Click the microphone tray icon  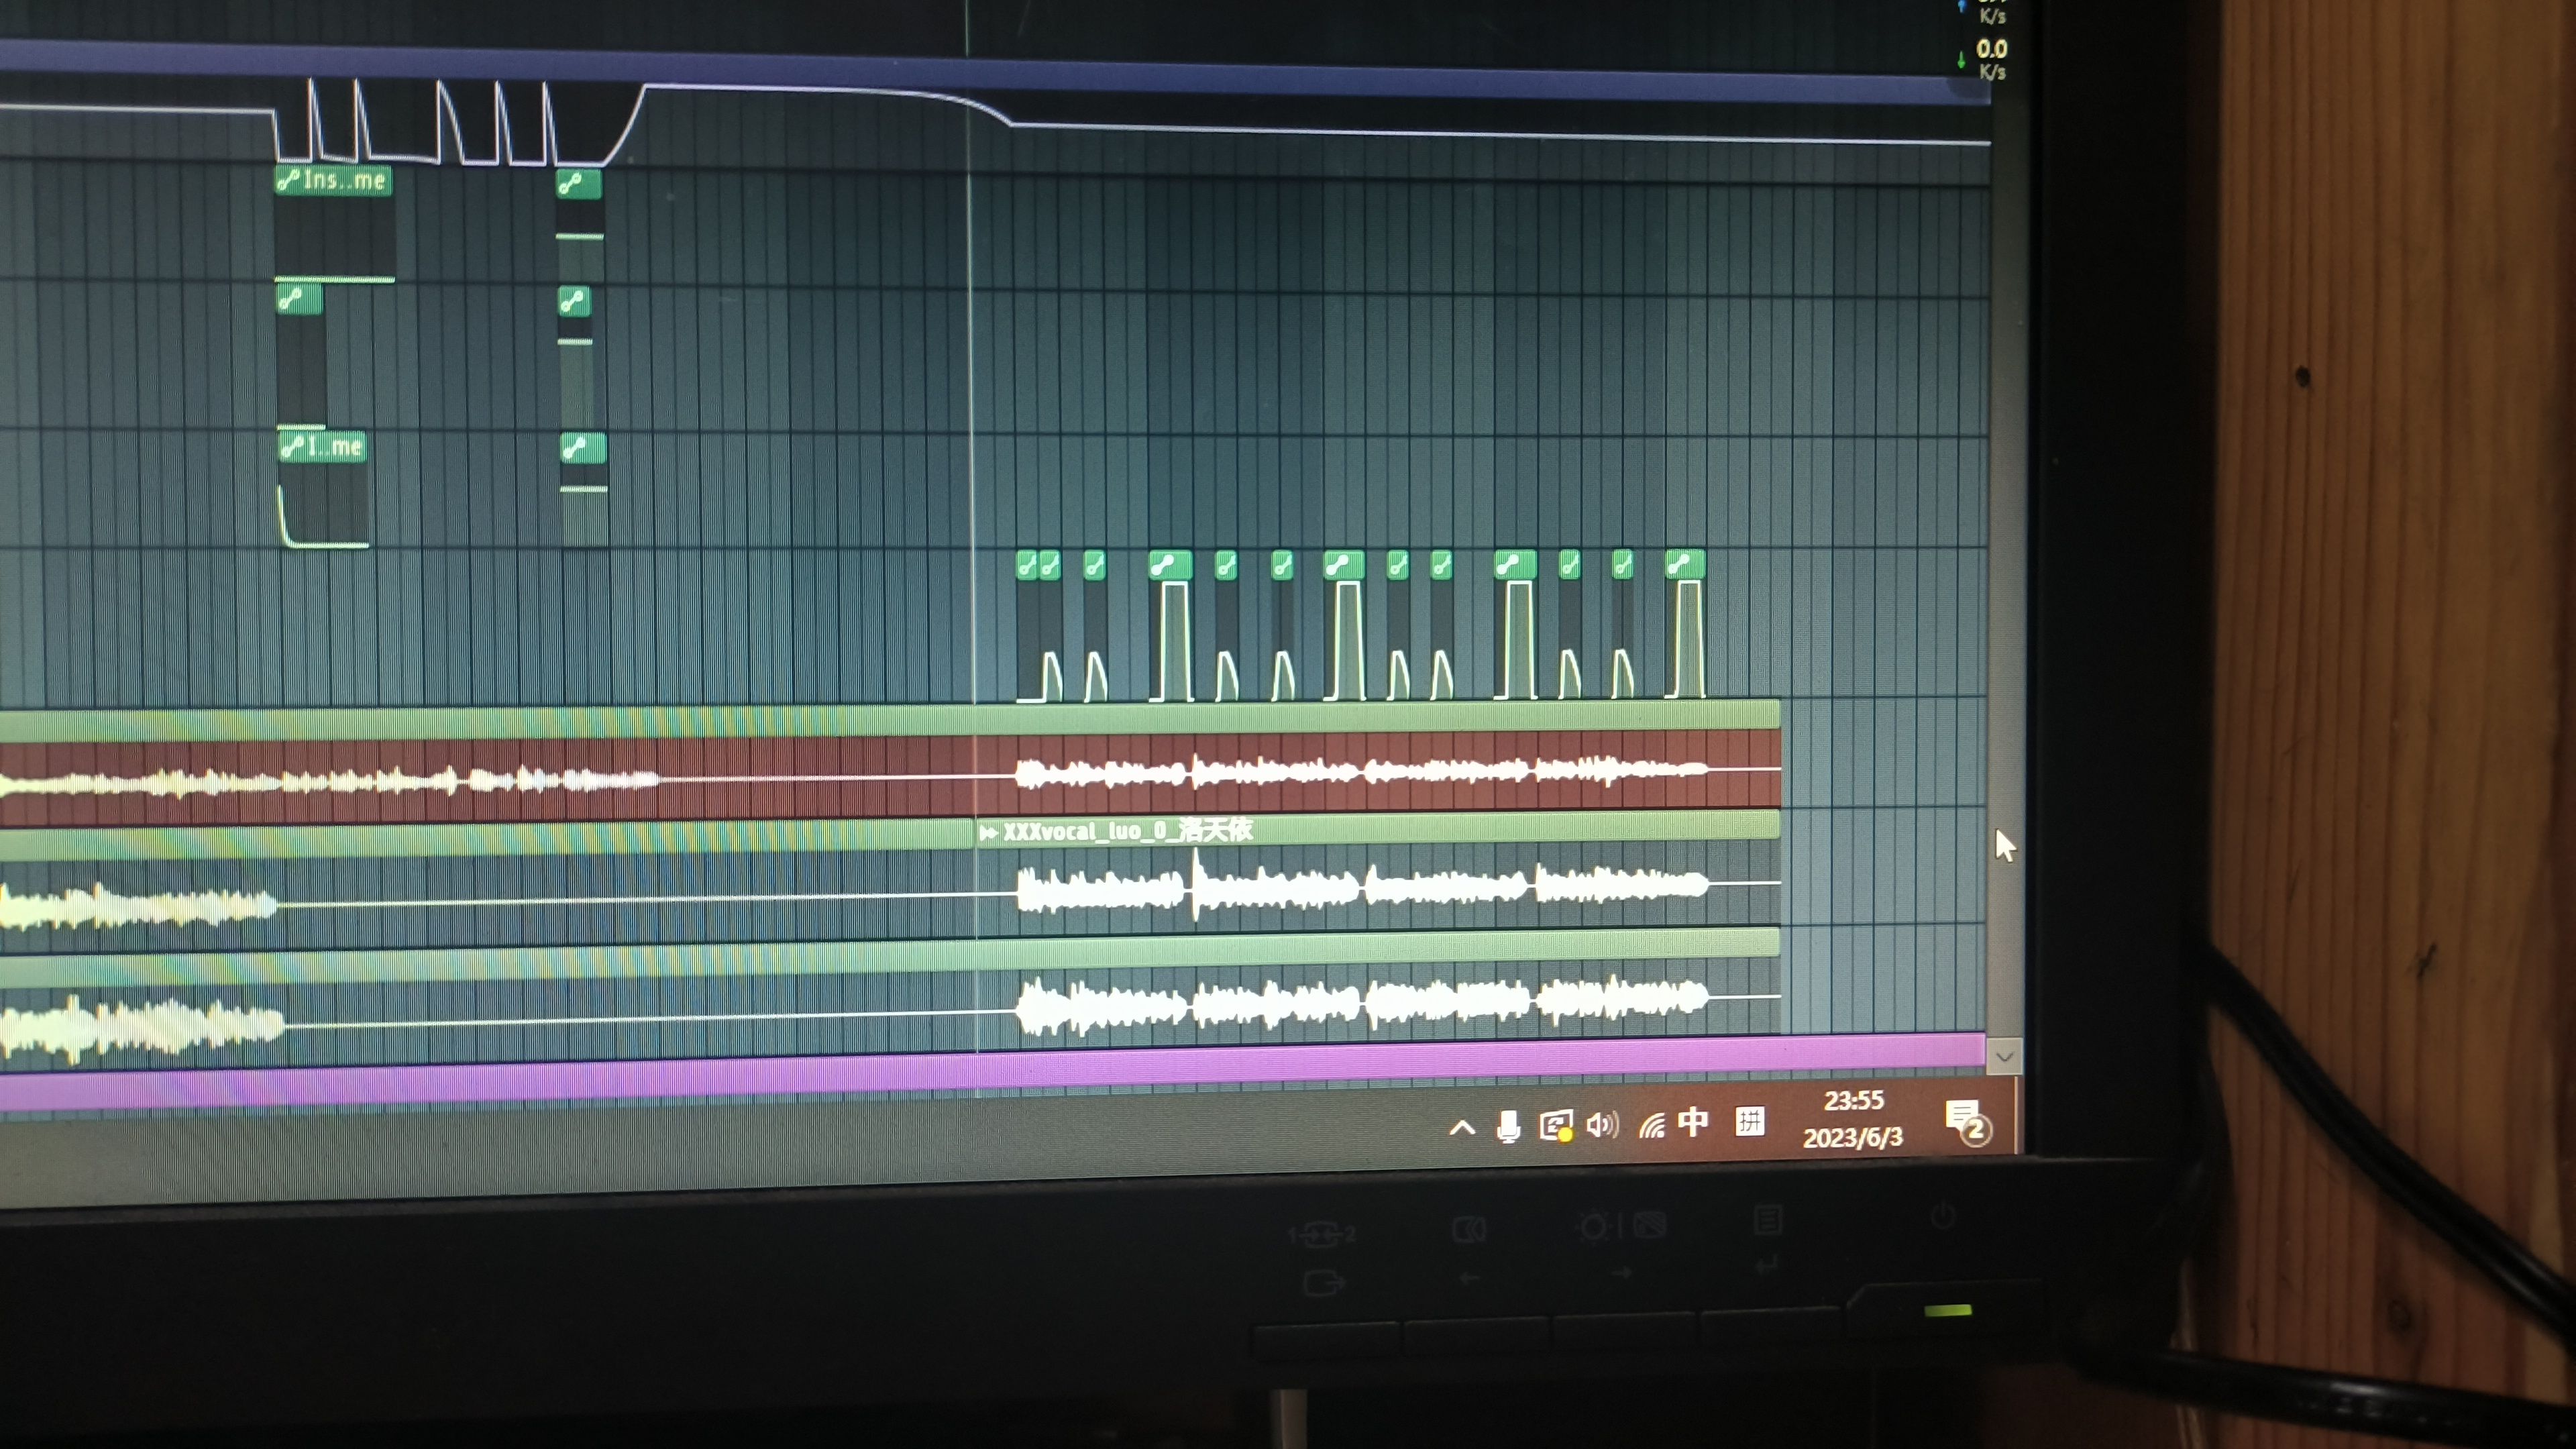click(1508, 1127)
